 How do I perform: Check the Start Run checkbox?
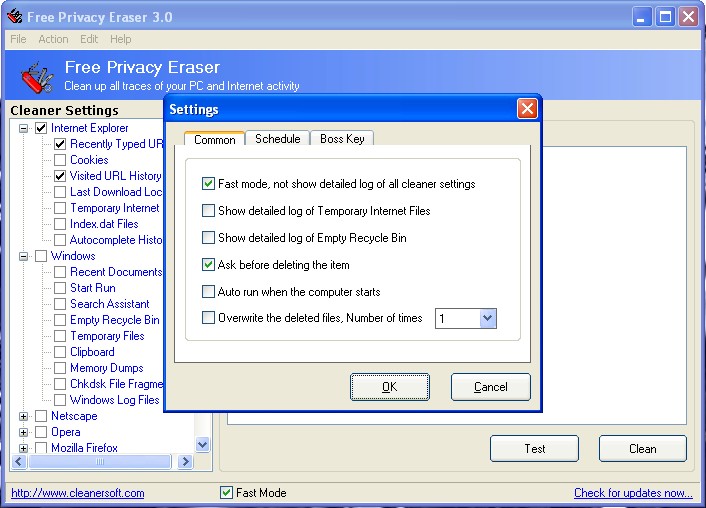60,288
